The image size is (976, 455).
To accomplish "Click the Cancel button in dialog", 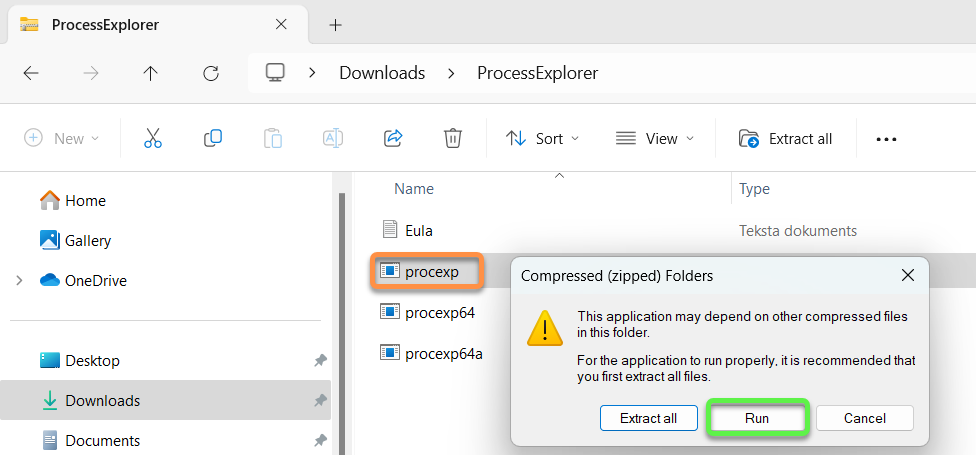I will [865, 418].
